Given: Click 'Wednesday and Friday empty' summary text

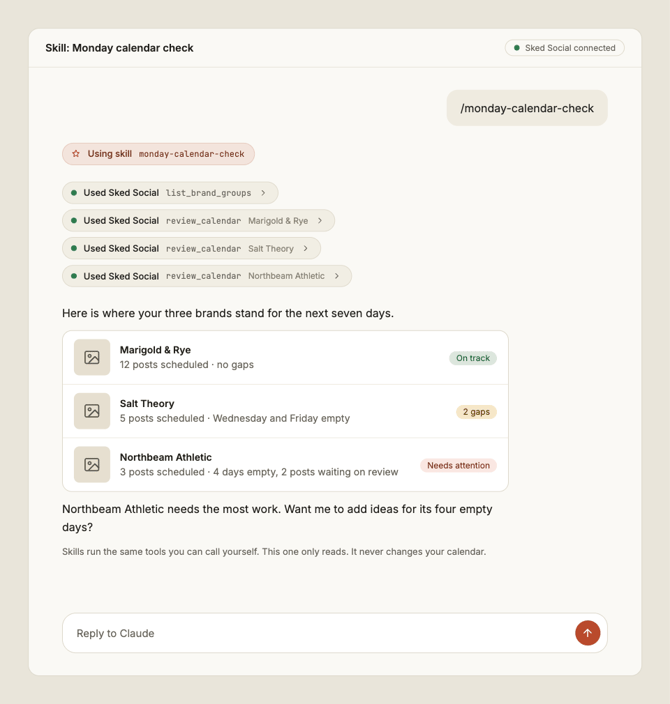Looking at the screenshot, I should (x=281, y=418).
